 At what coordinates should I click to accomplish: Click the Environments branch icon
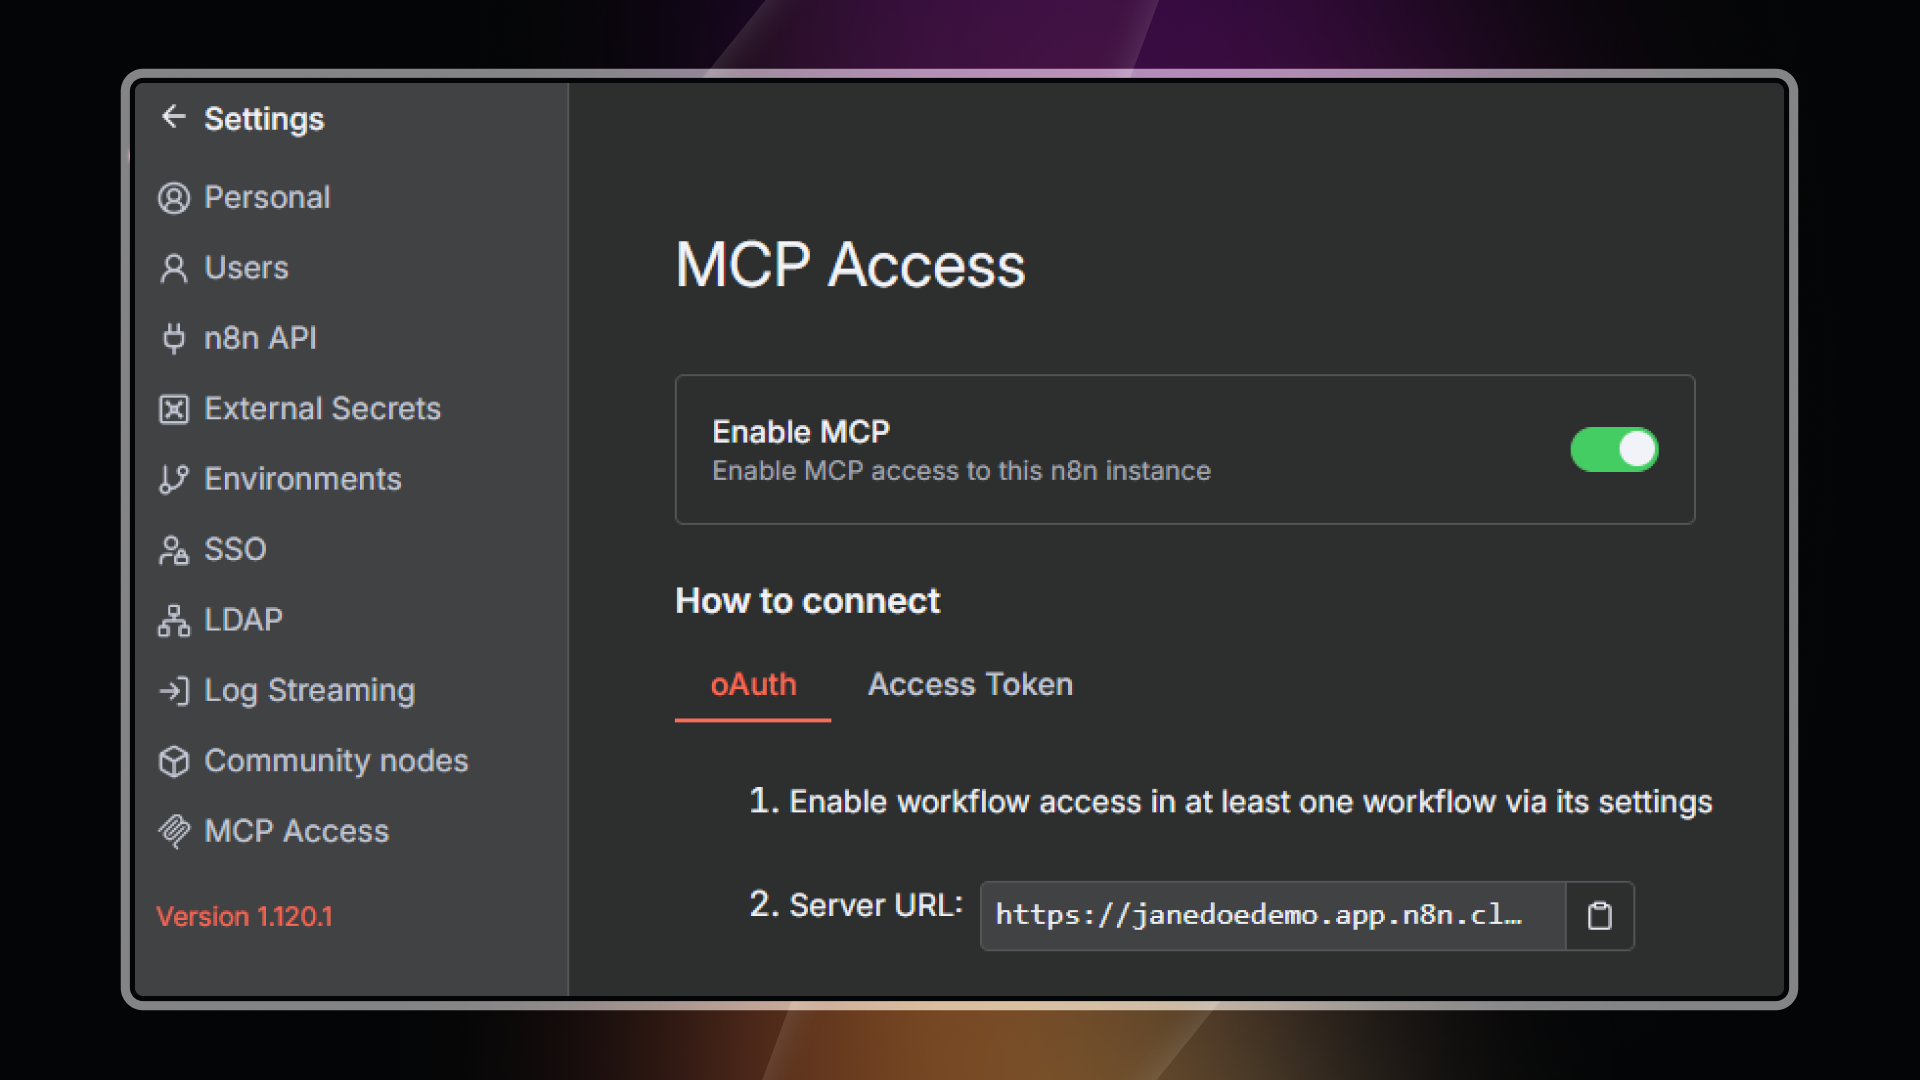point(174,479)
